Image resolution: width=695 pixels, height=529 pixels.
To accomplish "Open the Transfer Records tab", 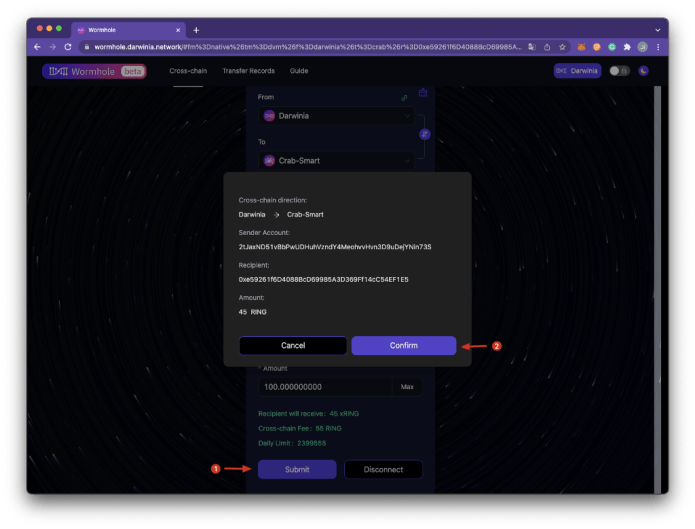I will [248, 71].
